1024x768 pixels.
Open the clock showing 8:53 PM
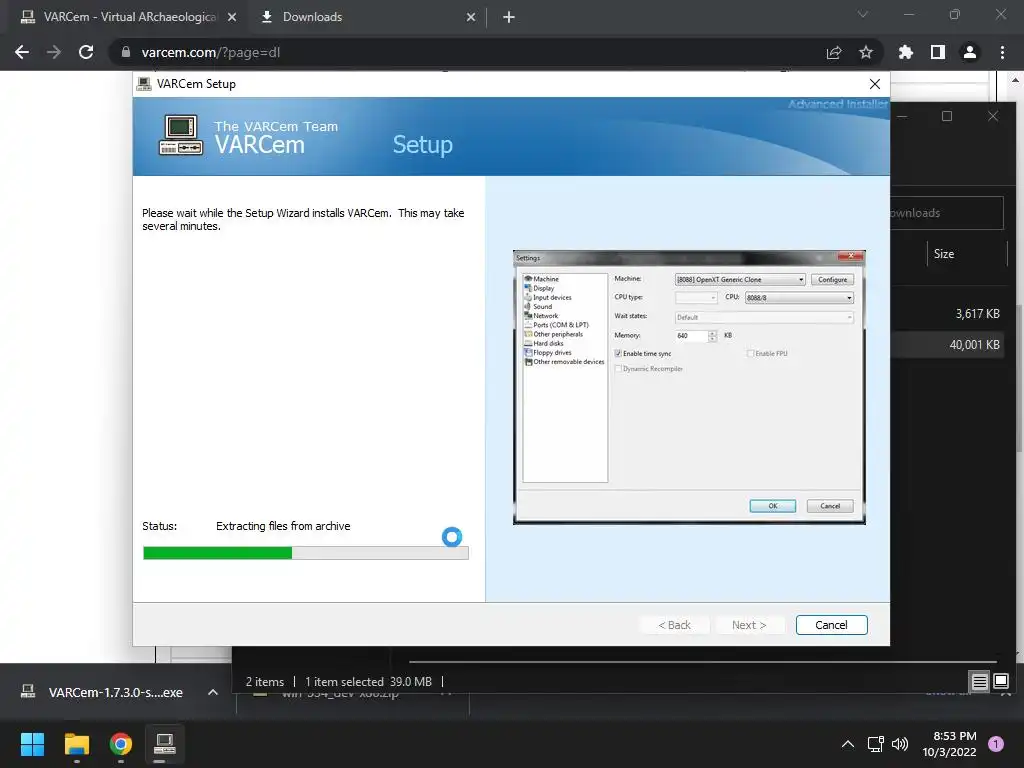tap(949, 744)
